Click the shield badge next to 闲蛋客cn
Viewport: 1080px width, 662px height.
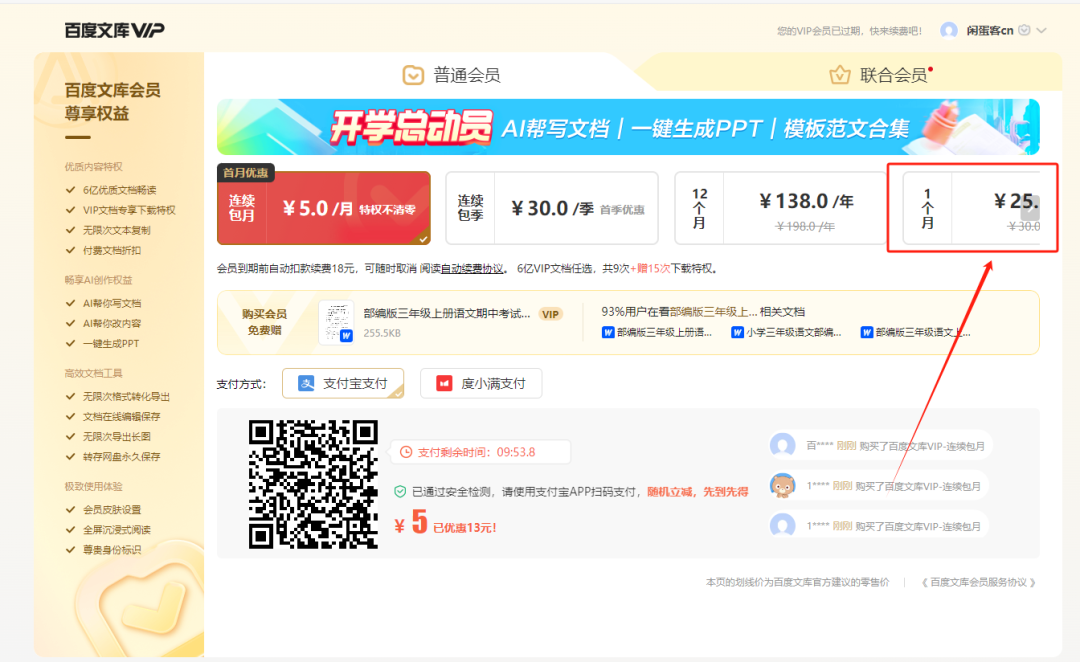pos(1024,30)
